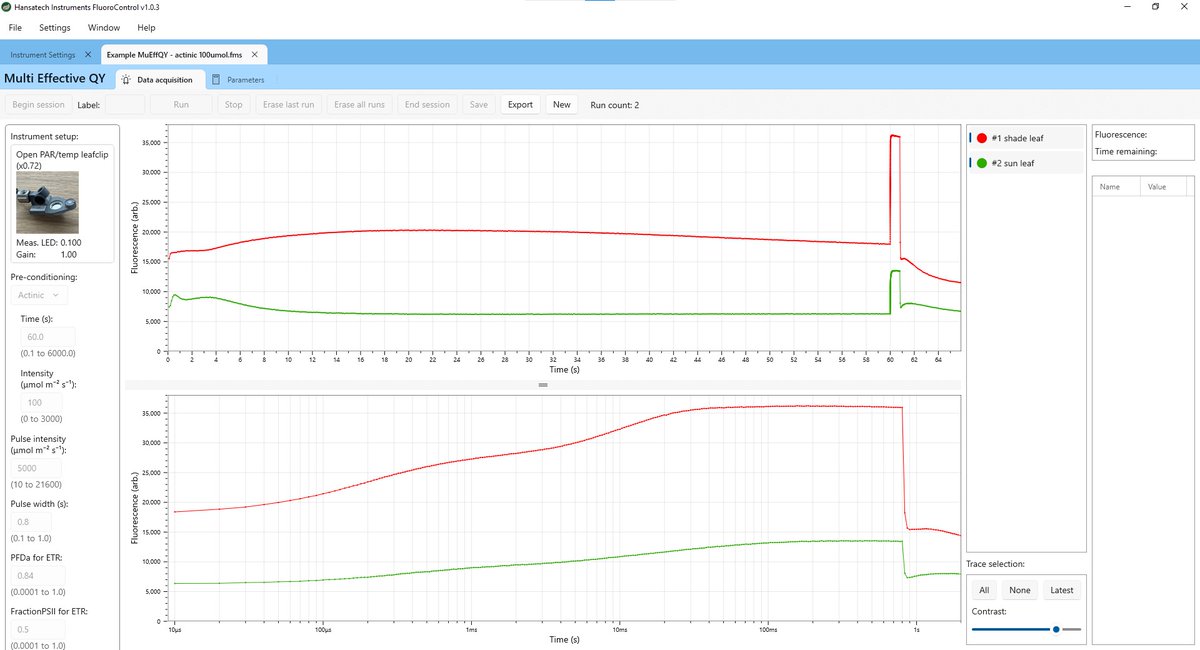Enable Latest in Trace selection
This screenshot has width=1200, height=650.
1063,590
